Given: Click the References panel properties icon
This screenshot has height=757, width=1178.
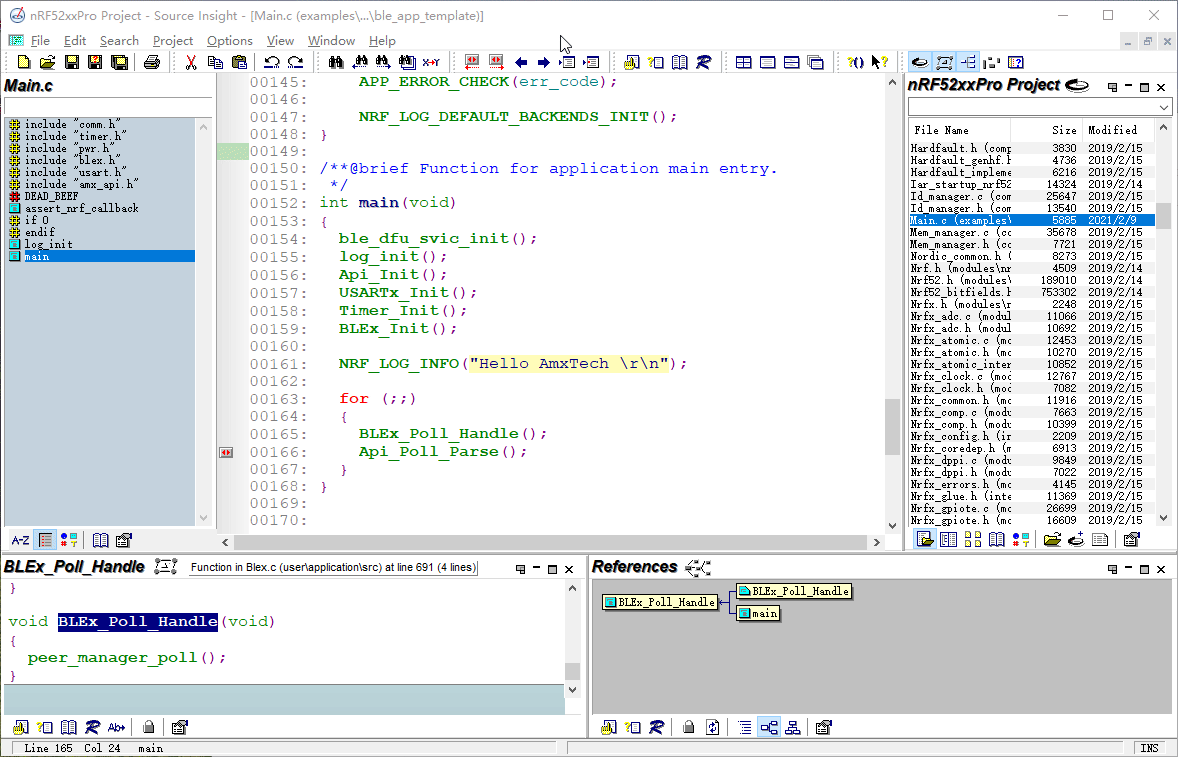Looking at the screenshot, I should [823, 727].
